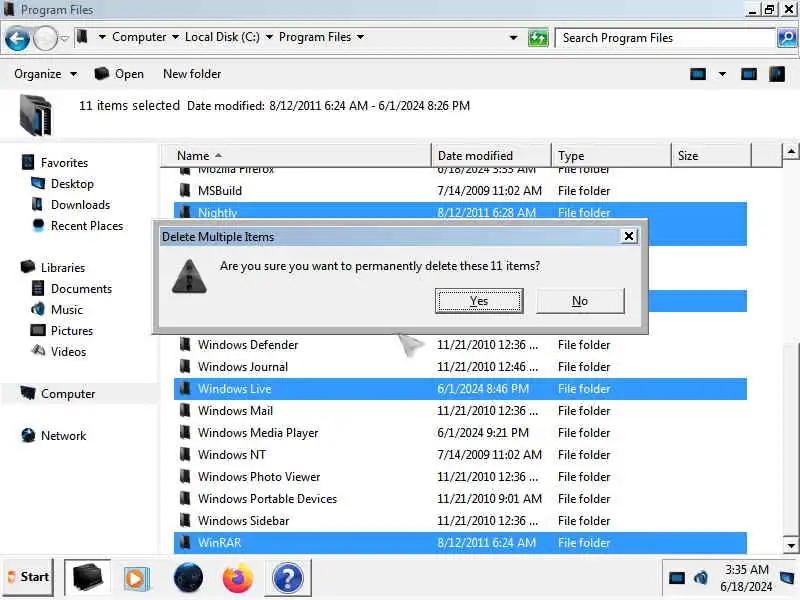Cancel deletion with the No button
This screenshot has width=800, height=600.
pos(580,301)
